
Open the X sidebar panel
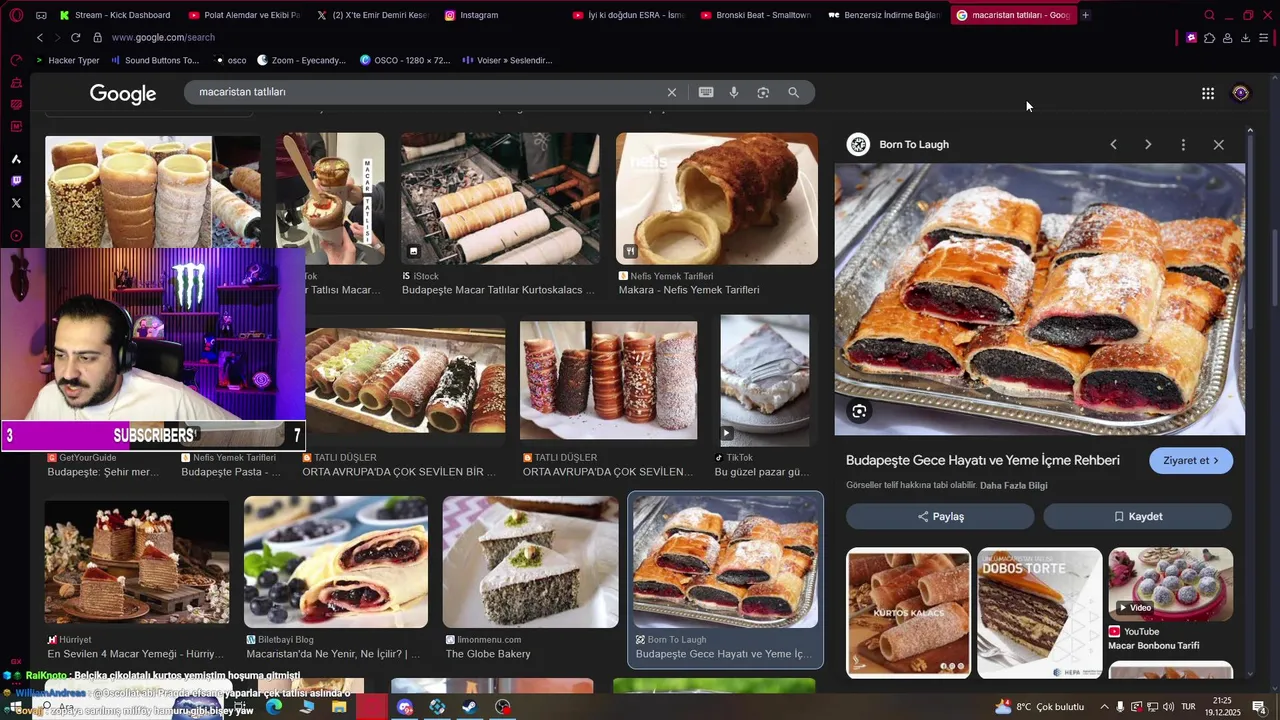click(16, 203)
